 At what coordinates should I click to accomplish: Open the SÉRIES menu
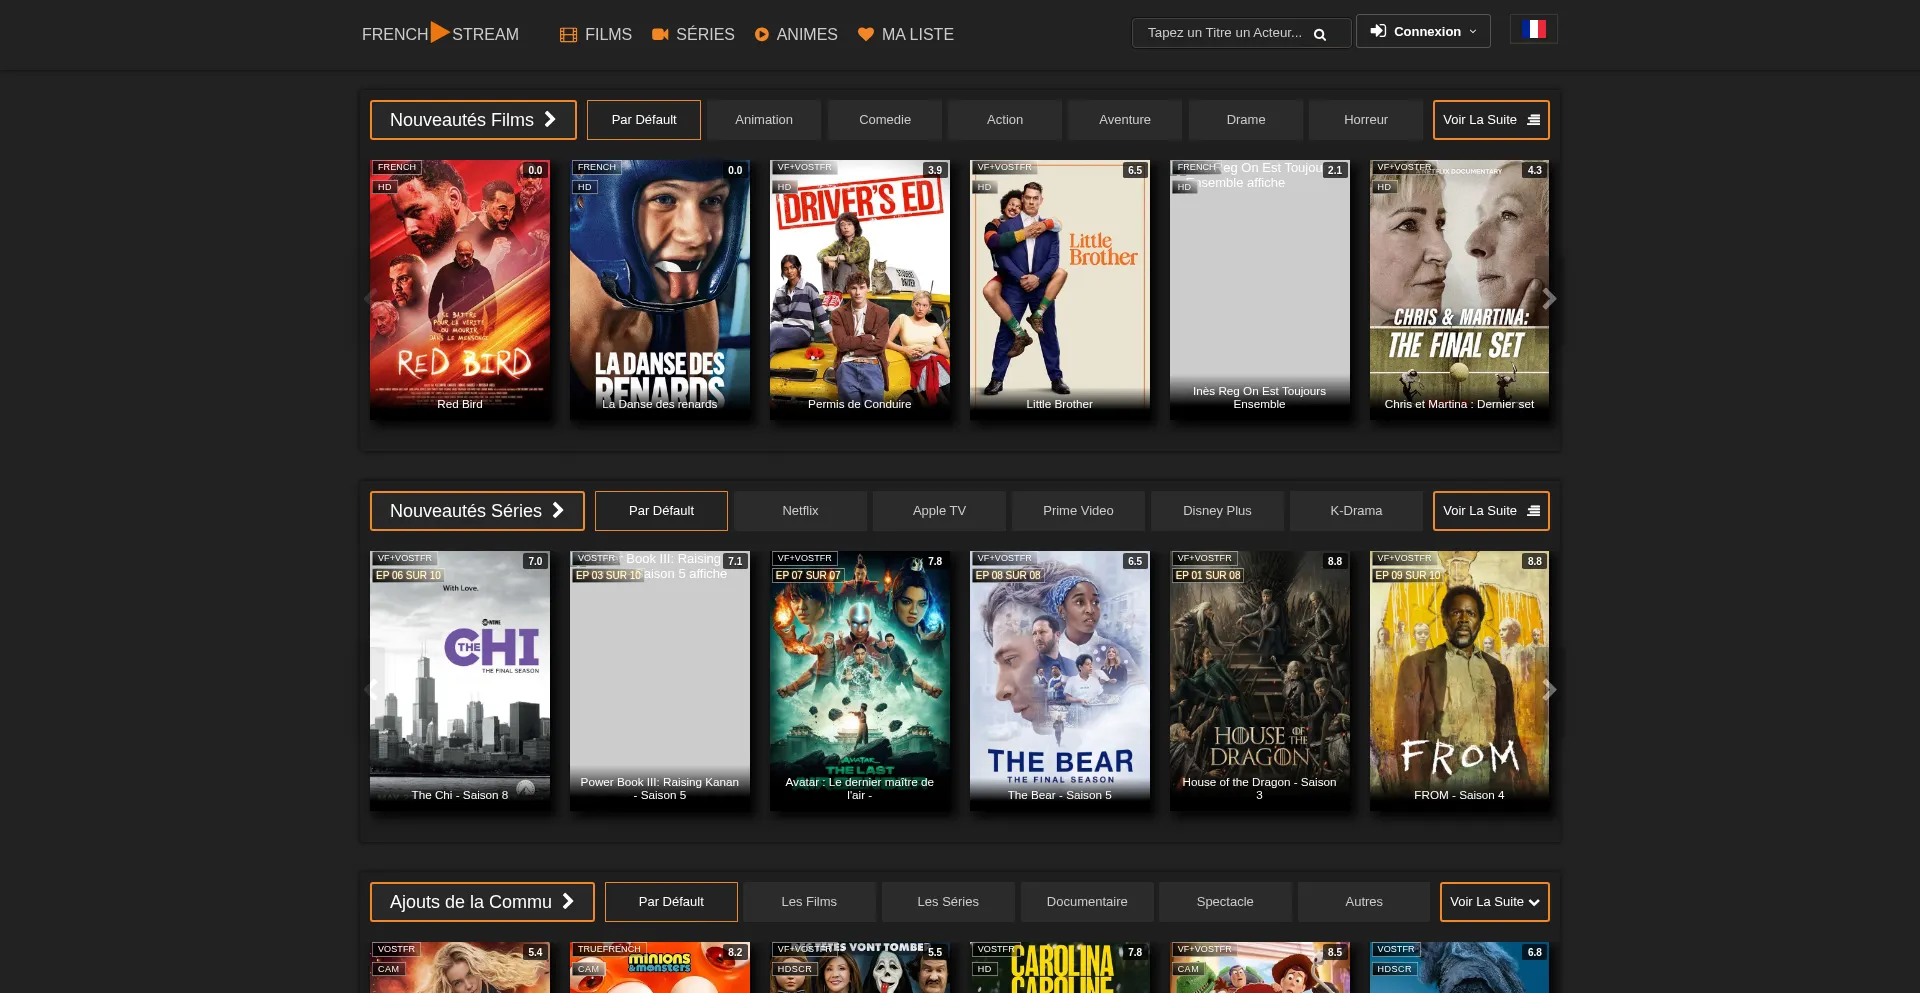coord(693,35)
